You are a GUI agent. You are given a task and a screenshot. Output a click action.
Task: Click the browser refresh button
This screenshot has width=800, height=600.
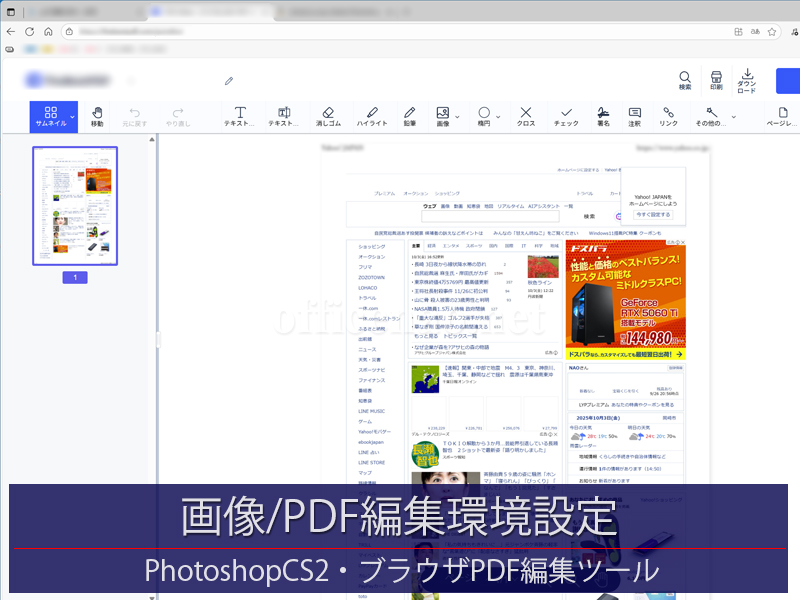click(x=29, y=32)
